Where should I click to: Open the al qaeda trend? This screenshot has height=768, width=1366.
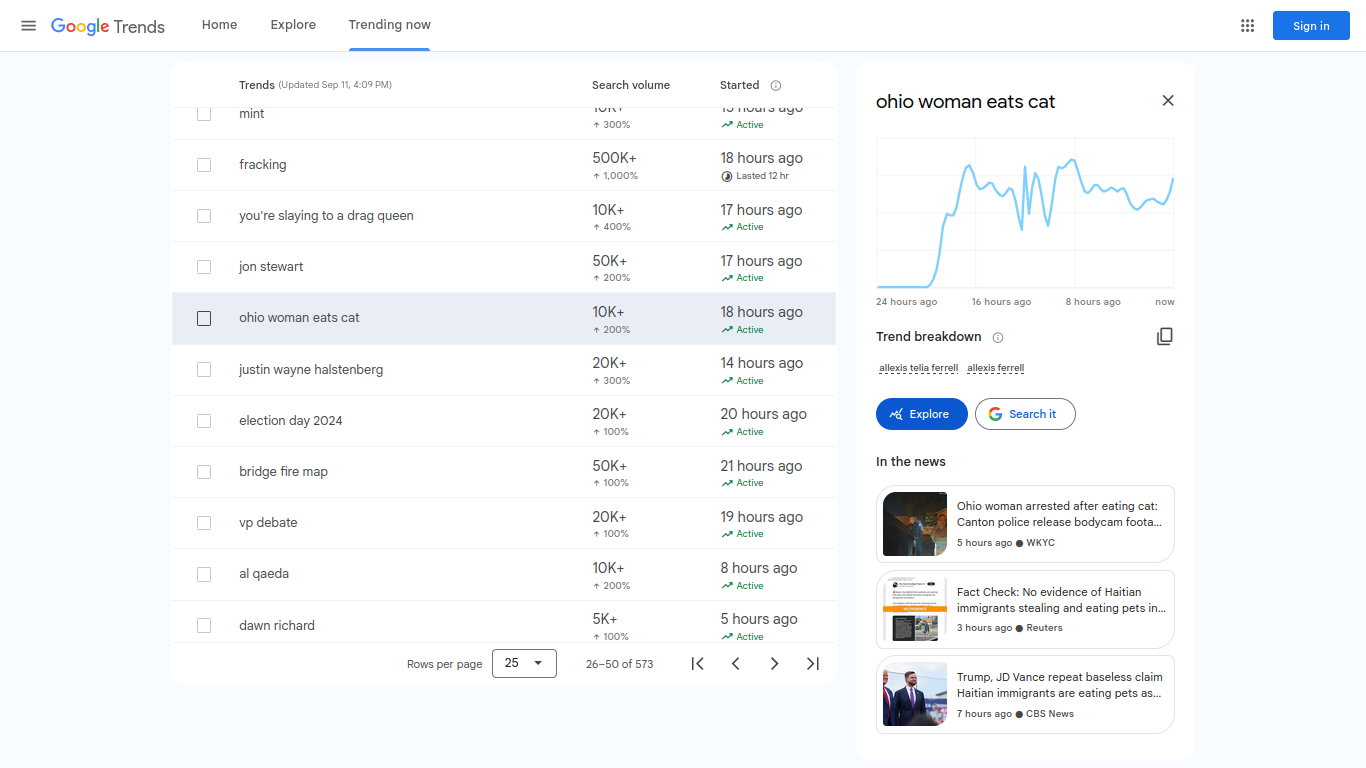click(x=504, y=574)
